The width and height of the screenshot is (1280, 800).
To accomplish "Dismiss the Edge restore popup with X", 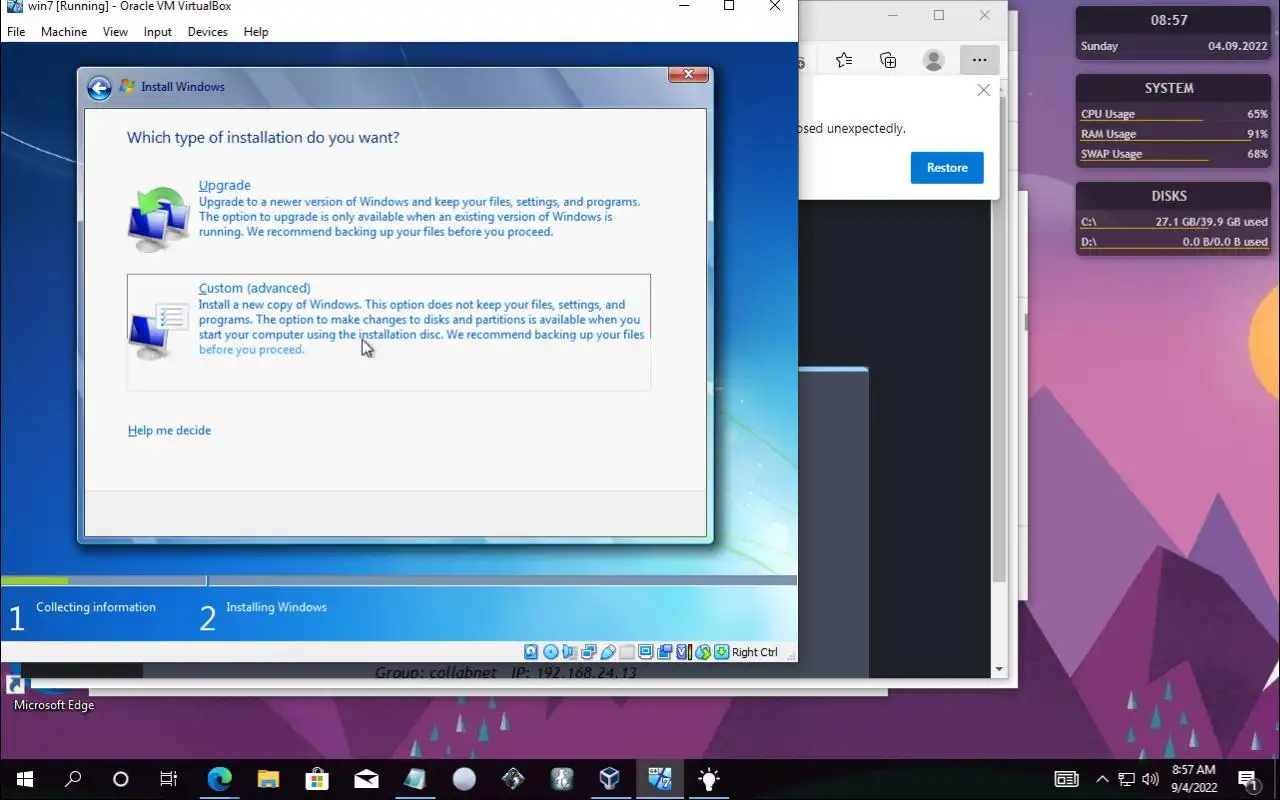I will [983, 90].
